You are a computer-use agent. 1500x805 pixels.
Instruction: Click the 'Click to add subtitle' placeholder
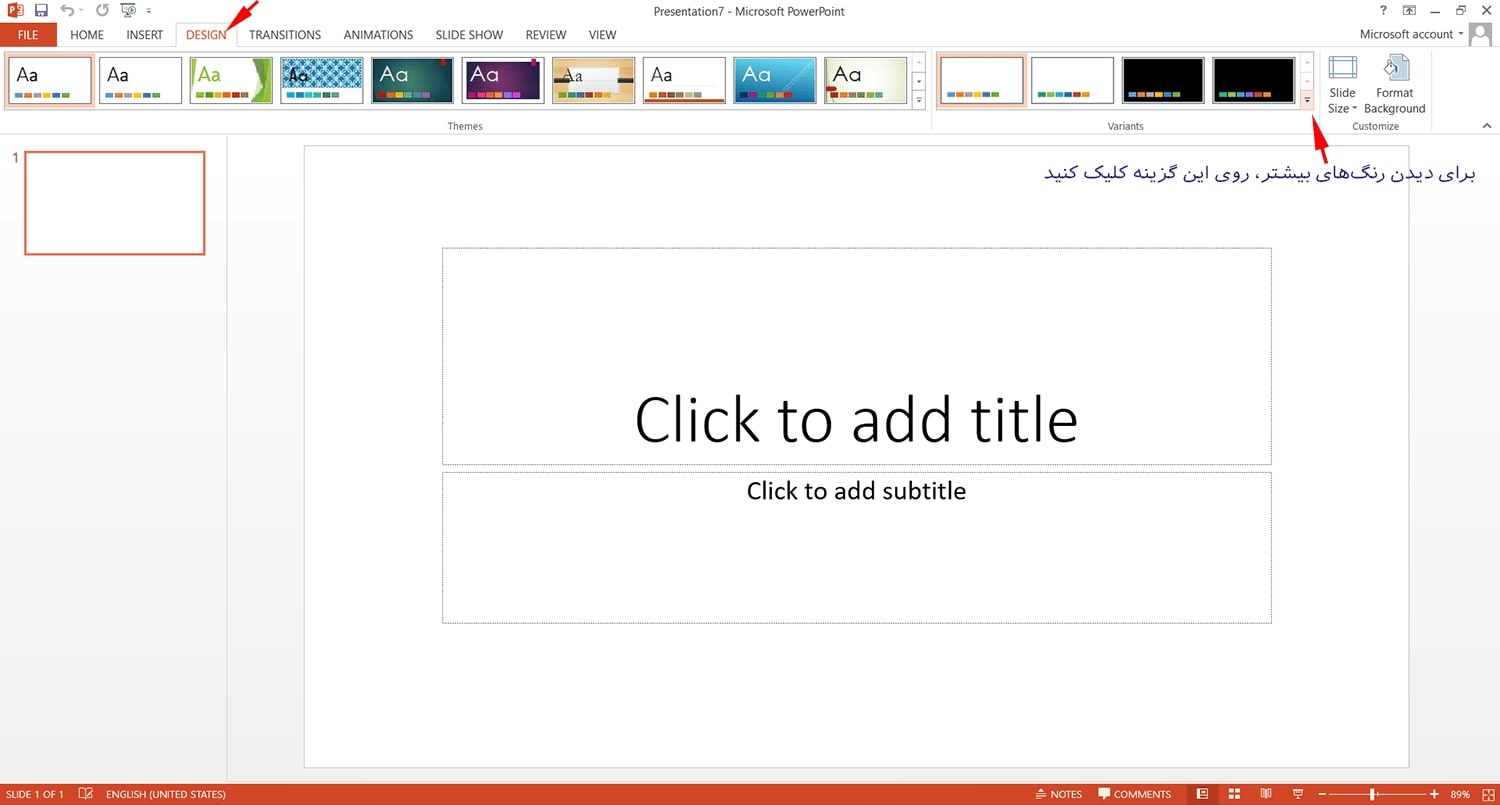point(857,548)
